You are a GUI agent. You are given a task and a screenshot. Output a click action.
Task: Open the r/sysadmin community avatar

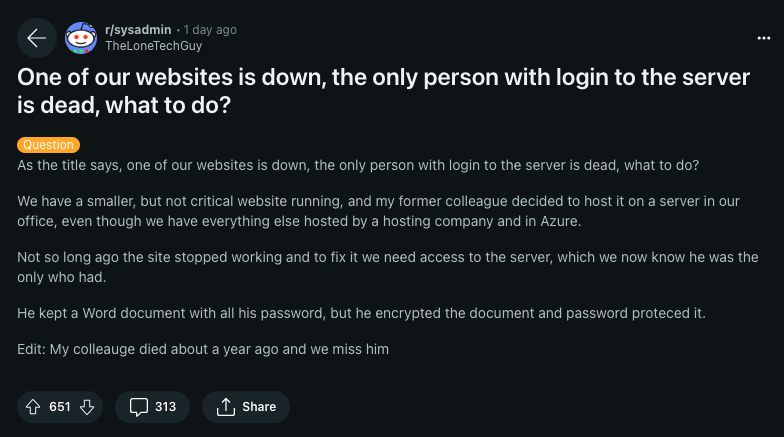pyautogui.click(x=81, y=38)
